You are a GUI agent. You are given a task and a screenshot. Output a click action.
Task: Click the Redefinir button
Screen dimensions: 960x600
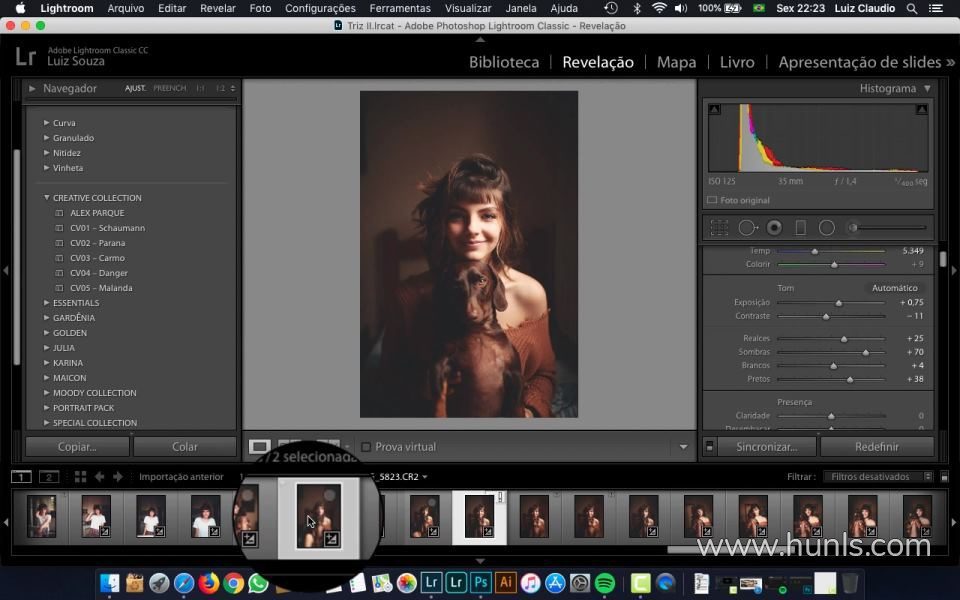(x=876, y=447)
